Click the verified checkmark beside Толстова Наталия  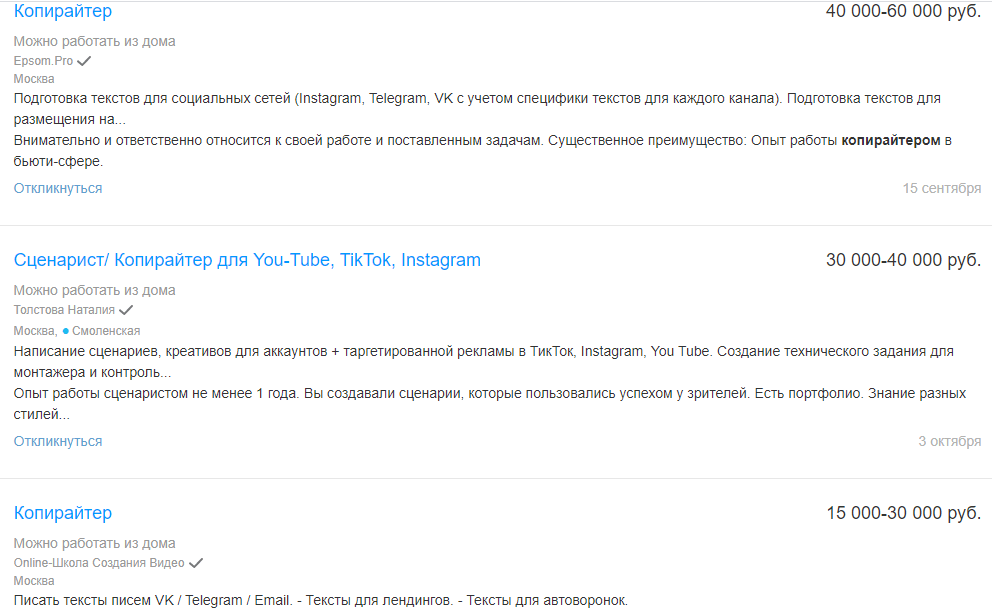(x=126, y=310)
